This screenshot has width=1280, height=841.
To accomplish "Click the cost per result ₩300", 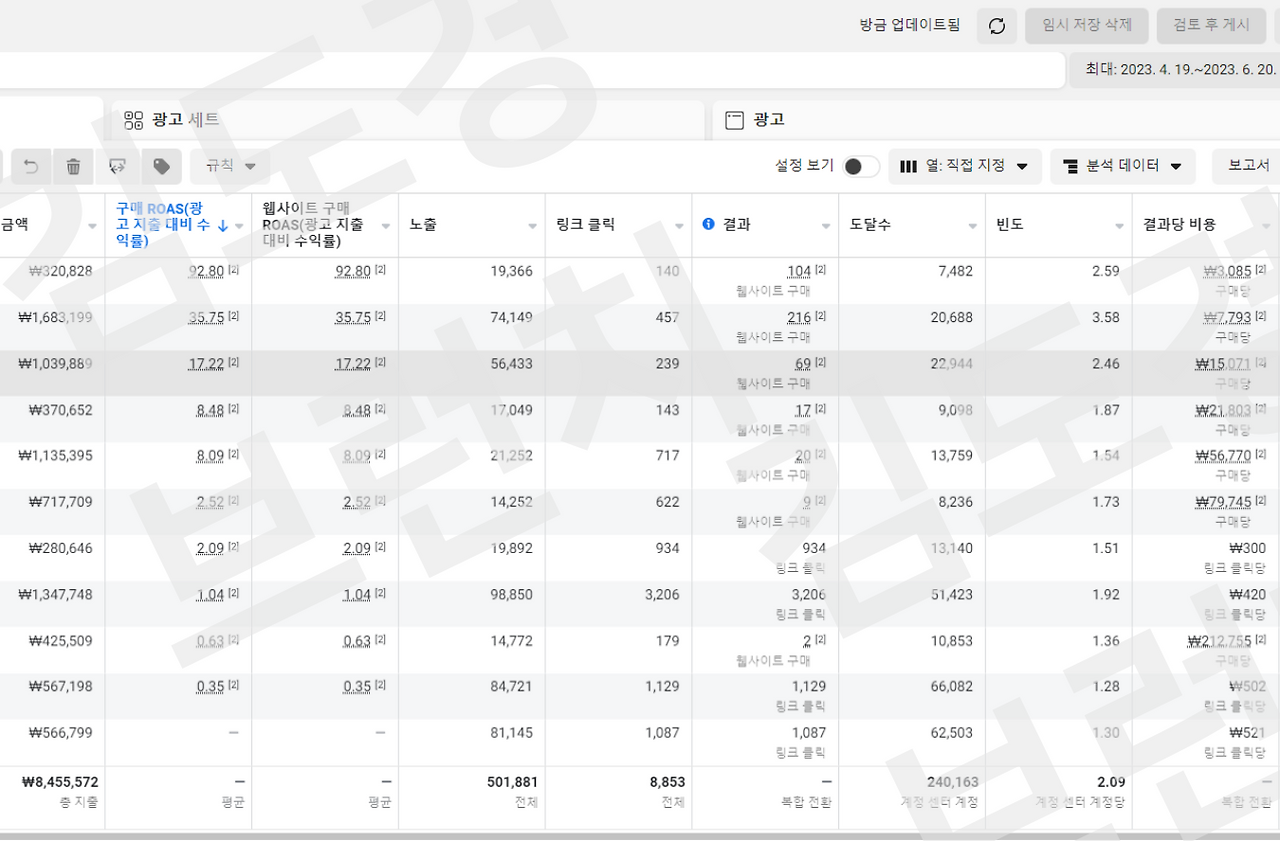I will pyautogui.click(x=1247, y=548).
